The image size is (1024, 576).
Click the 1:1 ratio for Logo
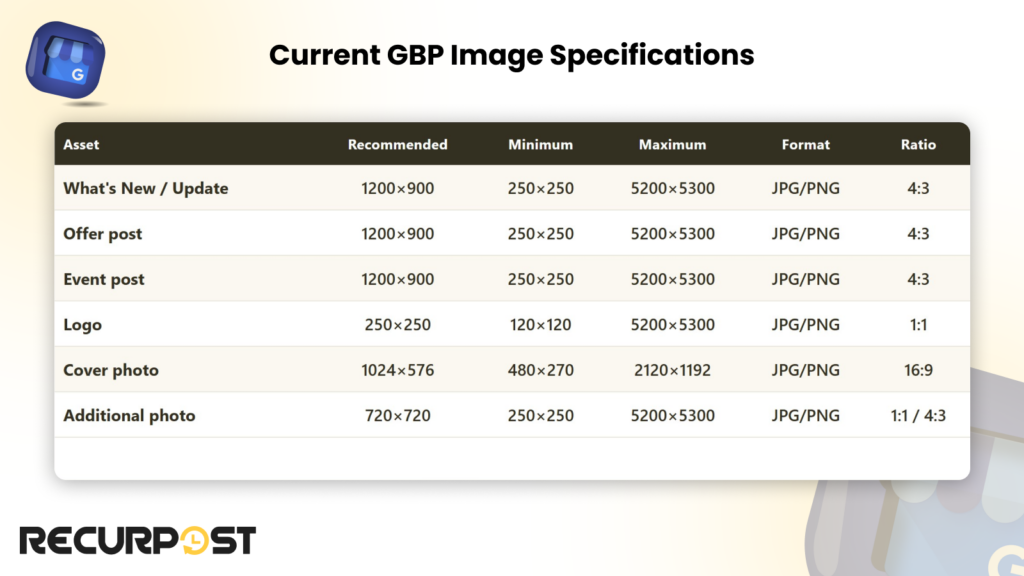pyautogui.click(x=918, y=325)
